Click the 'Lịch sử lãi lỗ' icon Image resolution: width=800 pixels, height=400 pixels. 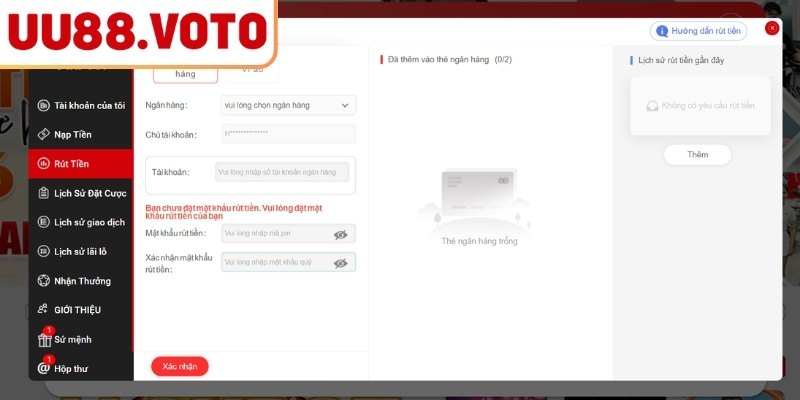click(44, 251)
